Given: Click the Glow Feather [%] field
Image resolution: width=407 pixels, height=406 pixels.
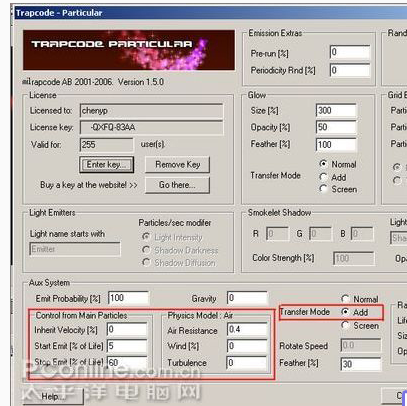Looking at the screenshot, I should point(336,144).
